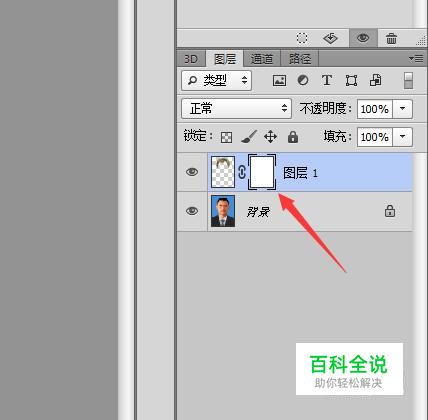Click the 填充 label
Image resolution: width=428 pixels, height=420 pixels.
pos(337,137)
